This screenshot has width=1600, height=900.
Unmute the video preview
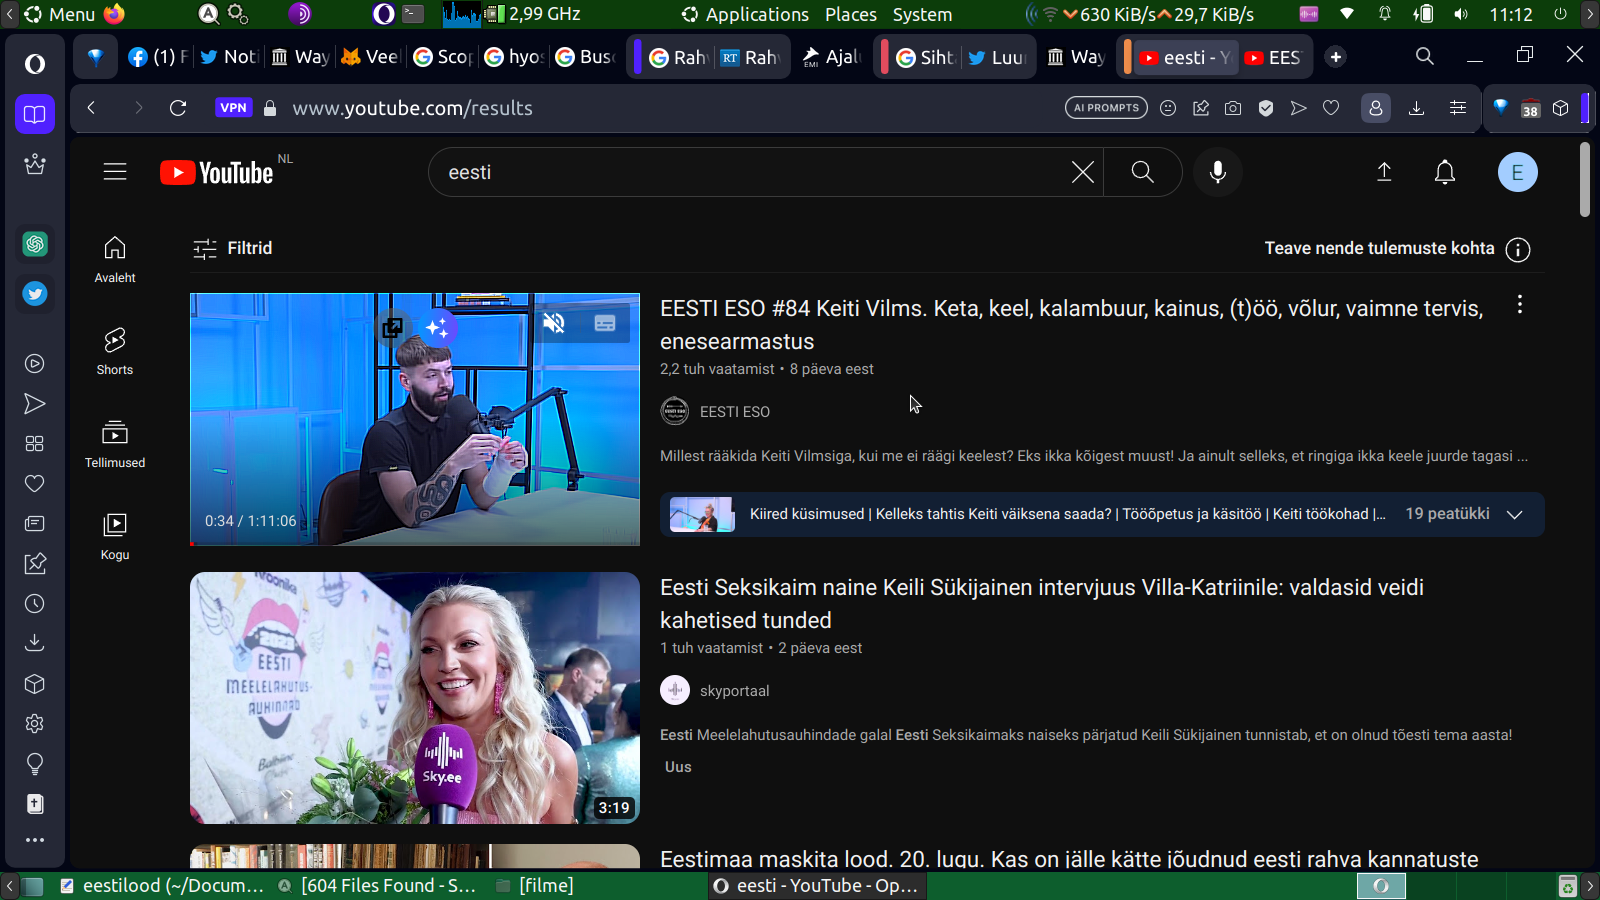click(x=554, y=323)
